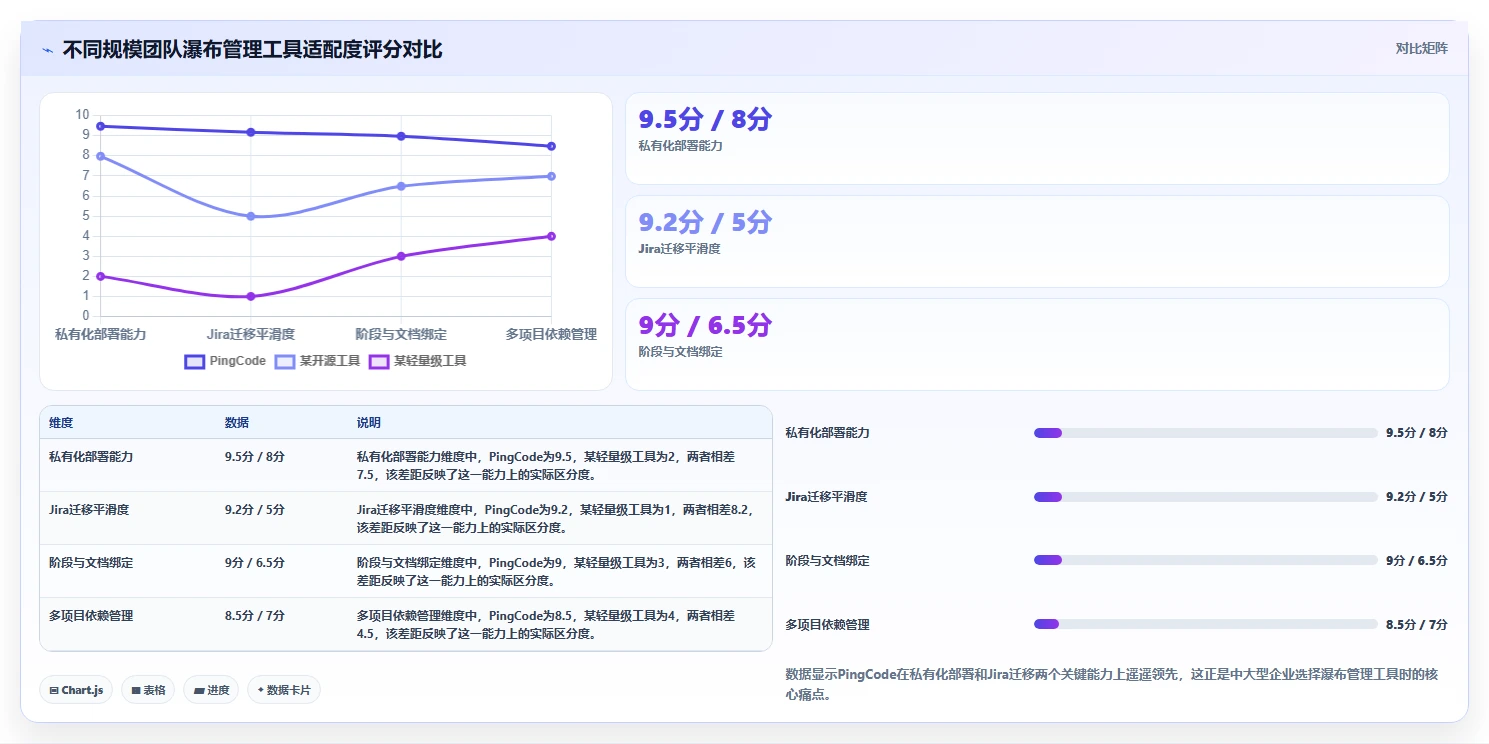Click 某开源工具 data point at 阶段与文档绑定
Screen dimensions: 1489x744
pos(401,186)
